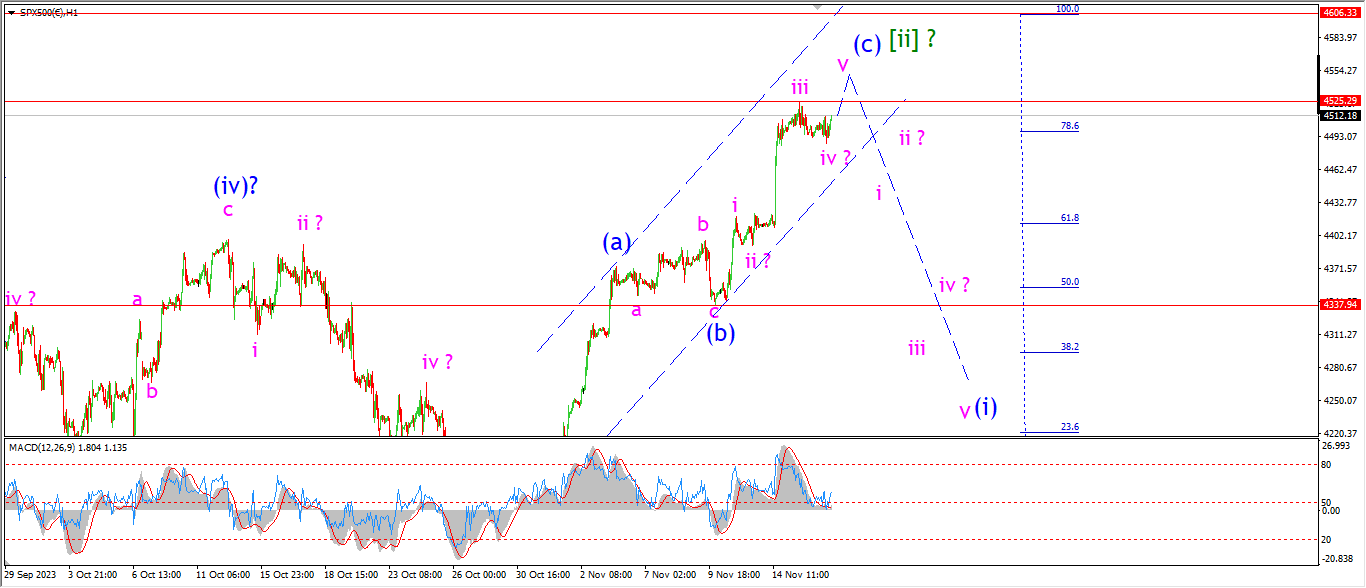Click the chart shift triangle marker

tap(820, 7)
